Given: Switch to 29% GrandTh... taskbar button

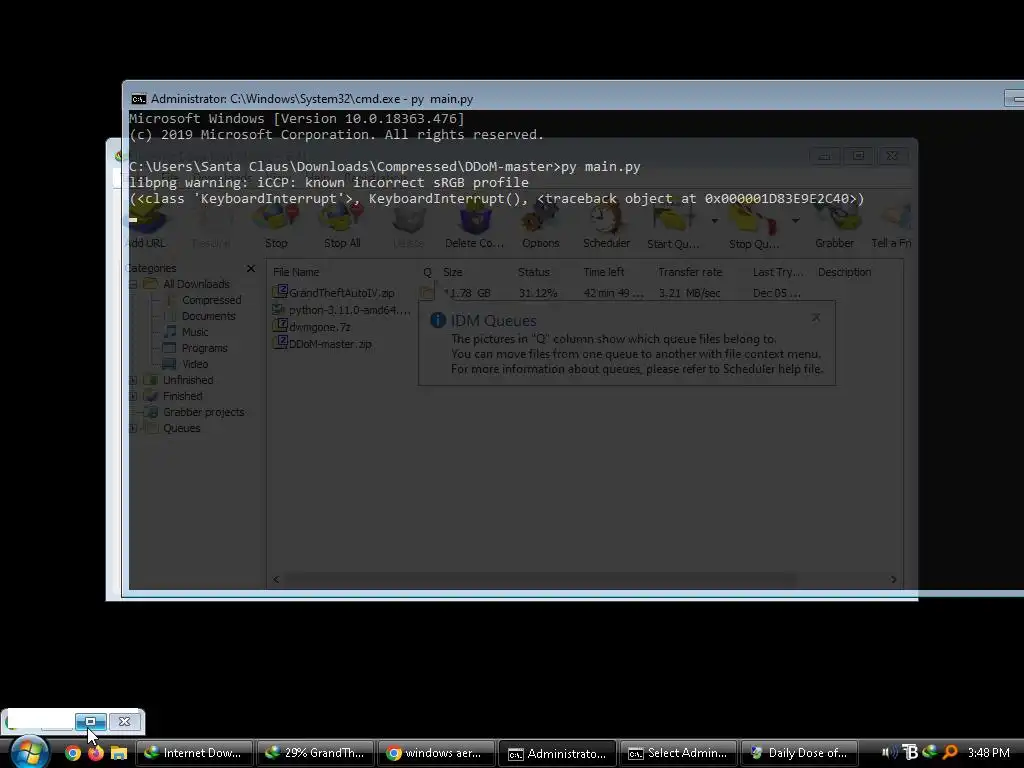Looking at the screenshot, I should pyautogui.click(x=315, y=753).
